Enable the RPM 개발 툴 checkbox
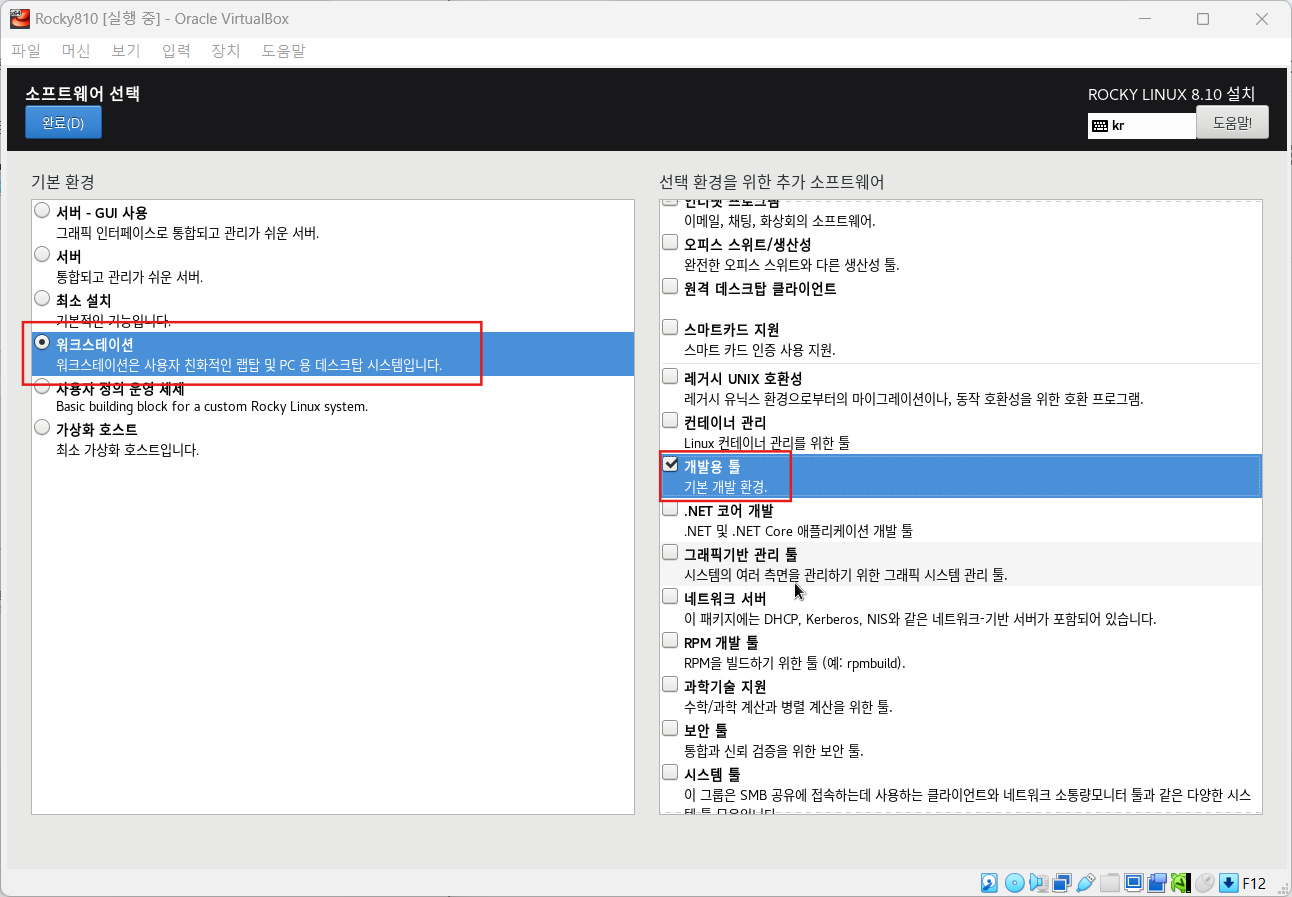 tap(670, 640)
